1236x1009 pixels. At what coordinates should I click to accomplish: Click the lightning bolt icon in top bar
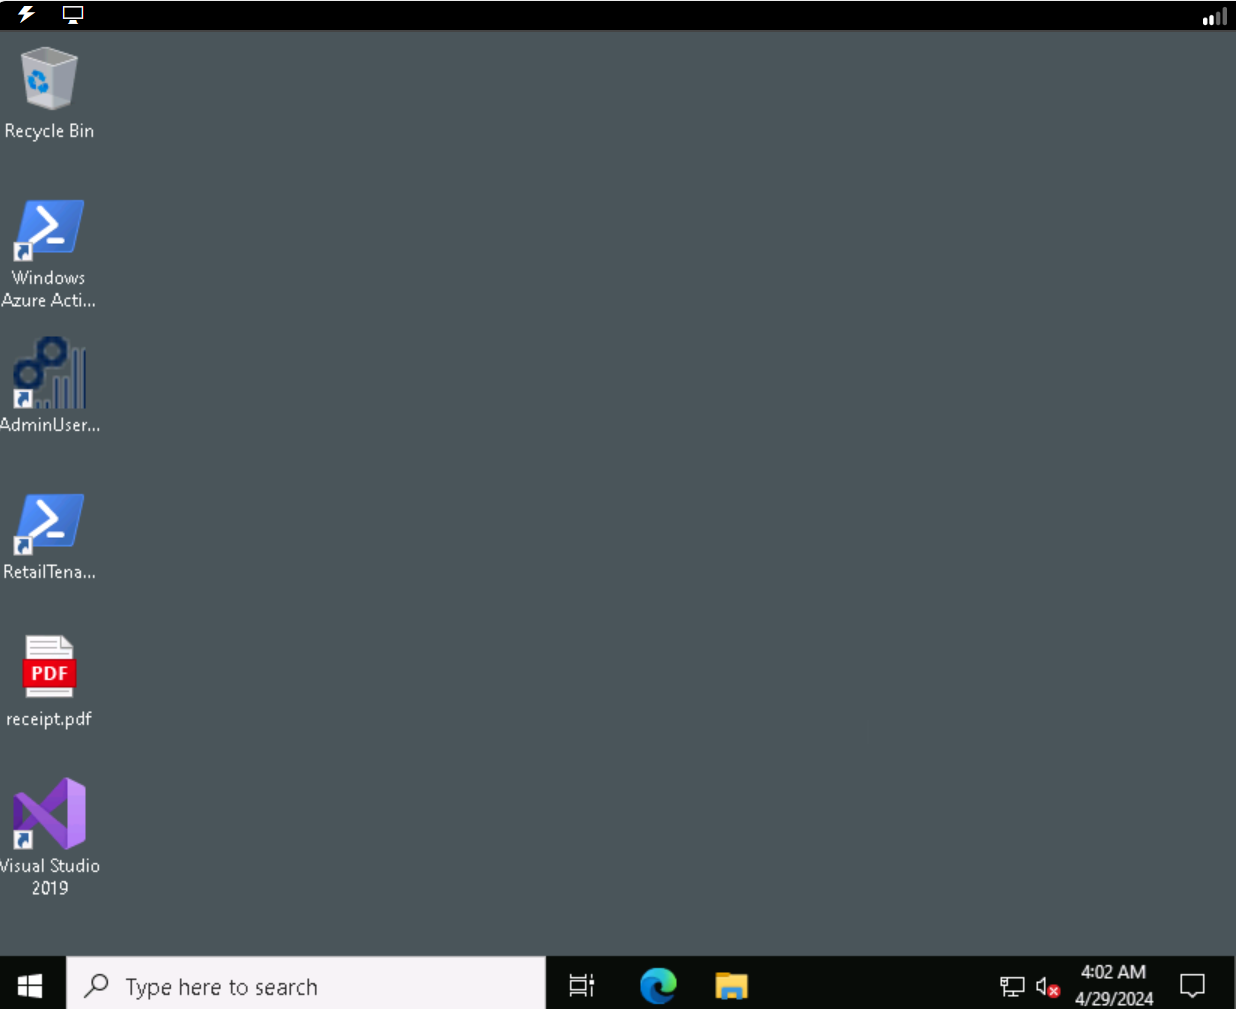point(27,14)
